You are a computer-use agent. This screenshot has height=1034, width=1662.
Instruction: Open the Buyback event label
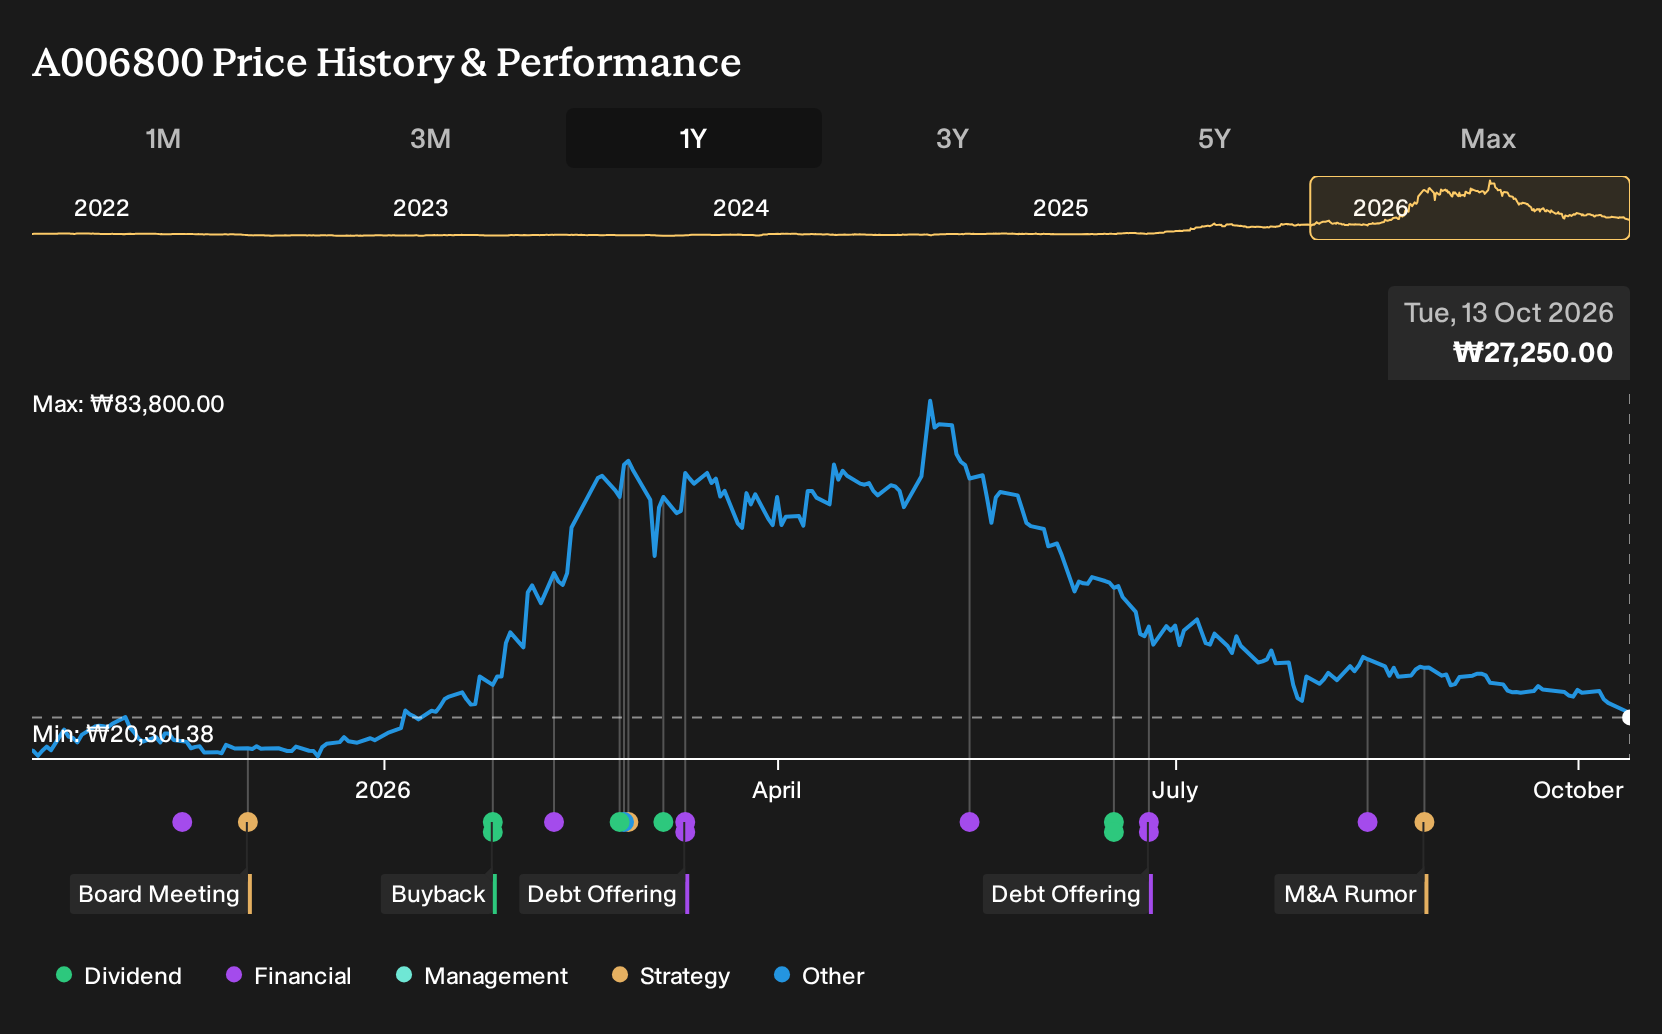click(439, 894)
